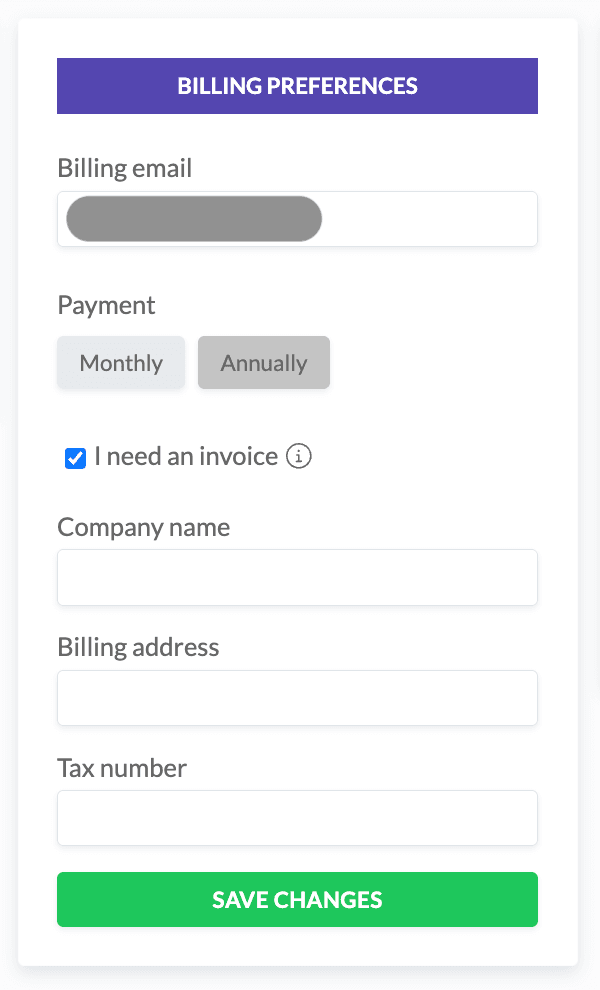Viewport: 600px width, 990px height.
Task: Click the Billing Preferences header banner
Action: click(x=297, y=86)
